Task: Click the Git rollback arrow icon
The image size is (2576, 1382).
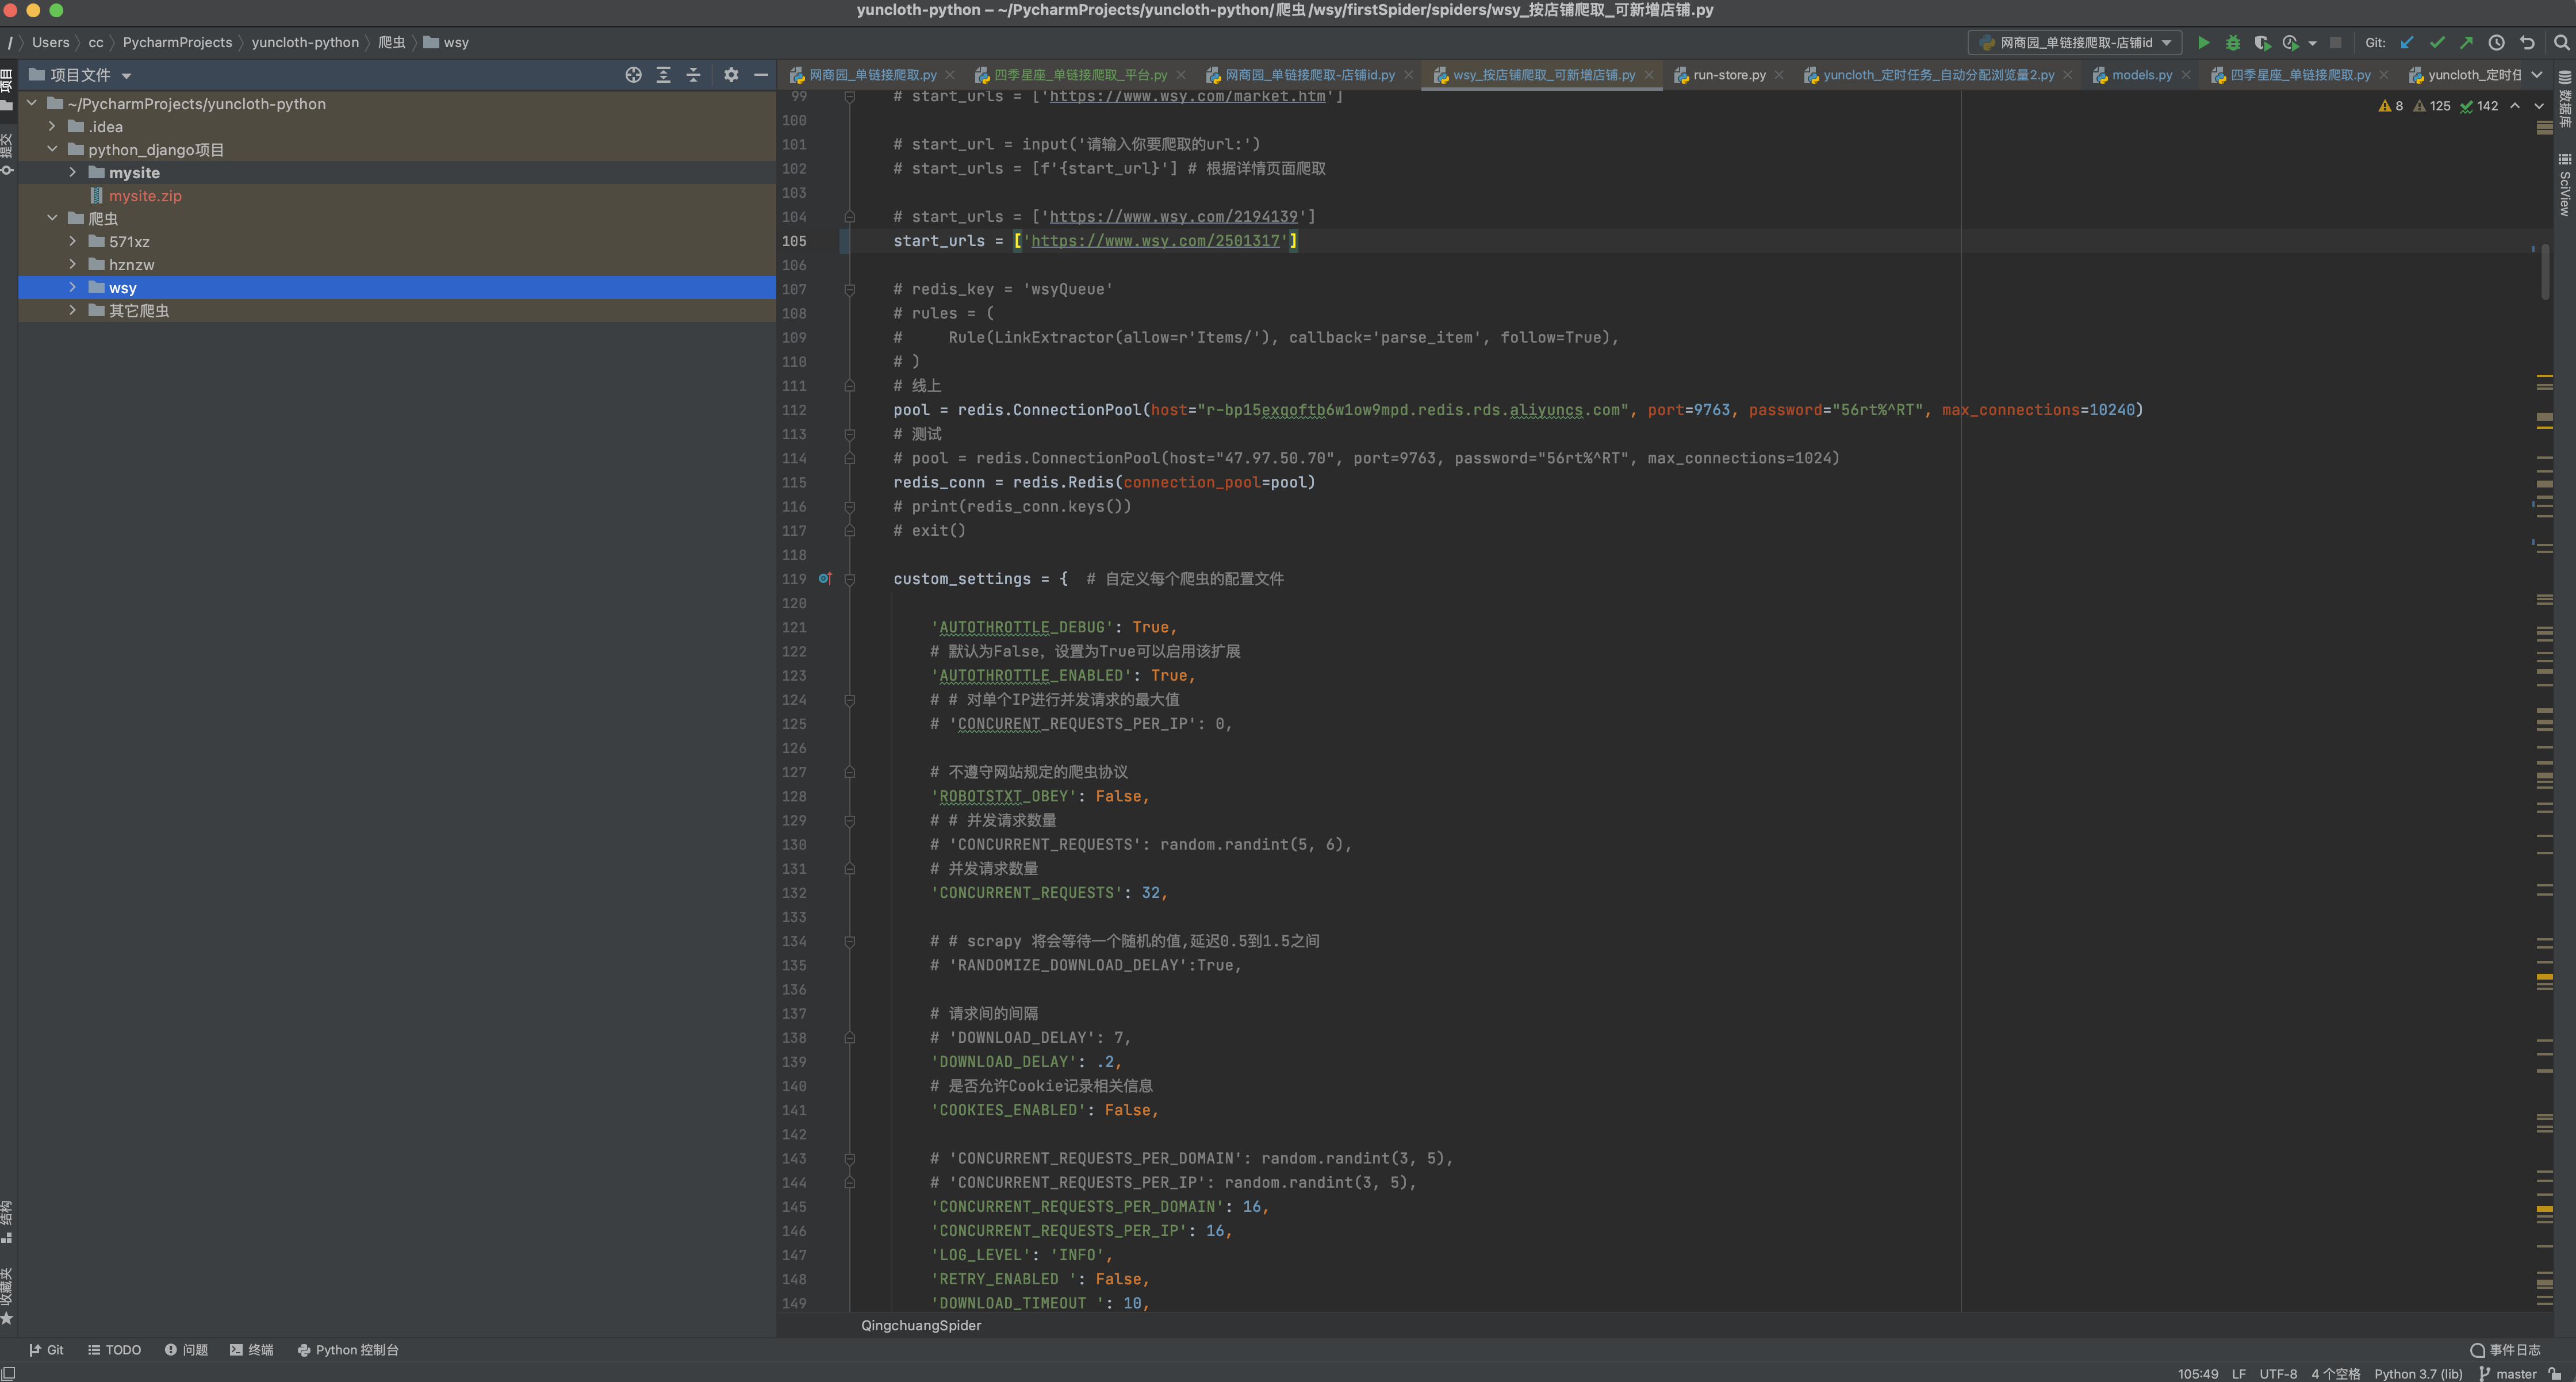Action: tap(2527, 43)
